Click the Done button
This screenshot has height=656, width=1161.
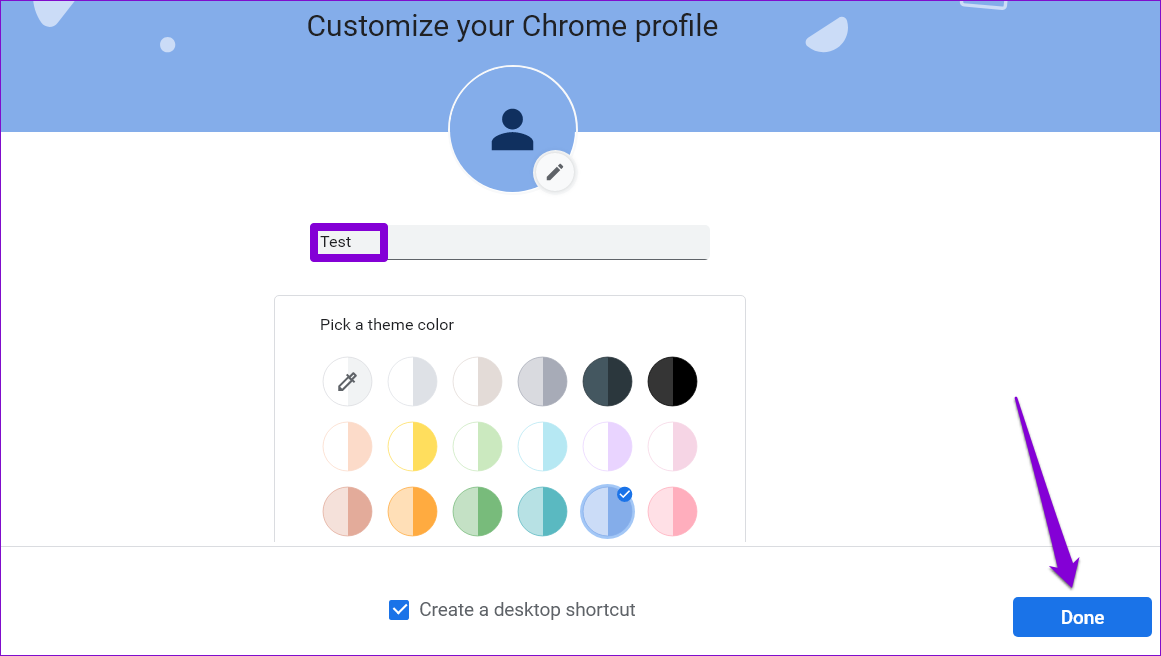click(1082, 617)
